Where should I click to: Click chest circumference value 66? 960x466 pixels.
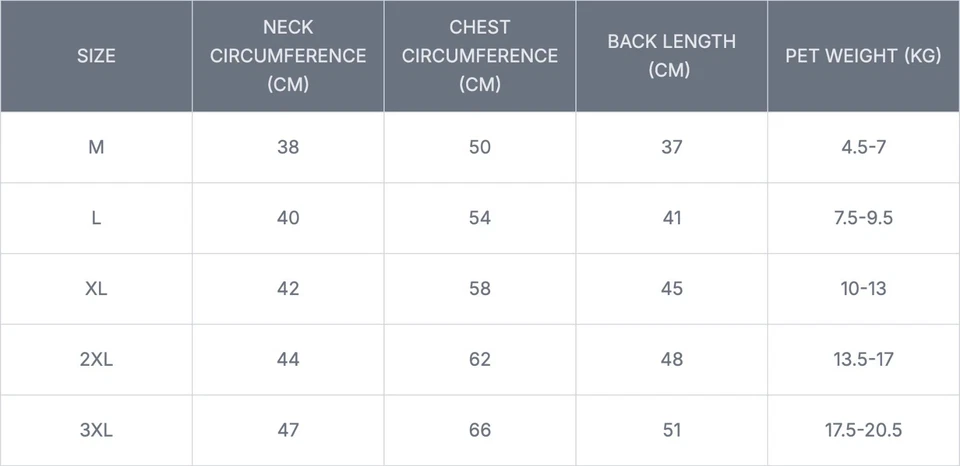[x=480, y=430]
